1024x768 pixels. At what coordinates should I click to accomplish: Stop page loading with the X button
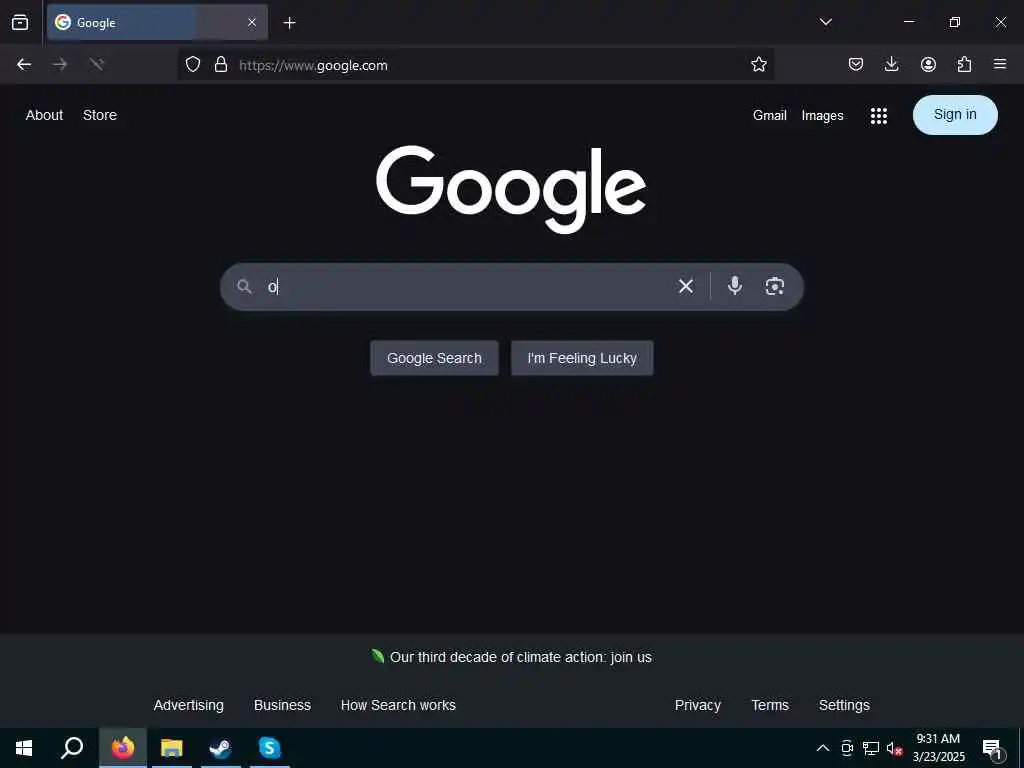point(97,64)
